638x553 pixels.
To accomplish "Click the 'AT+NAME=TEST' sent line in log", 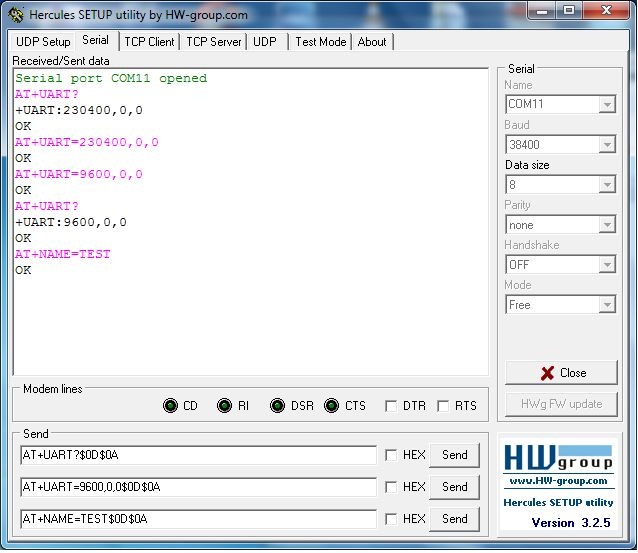I will (63, 254).
